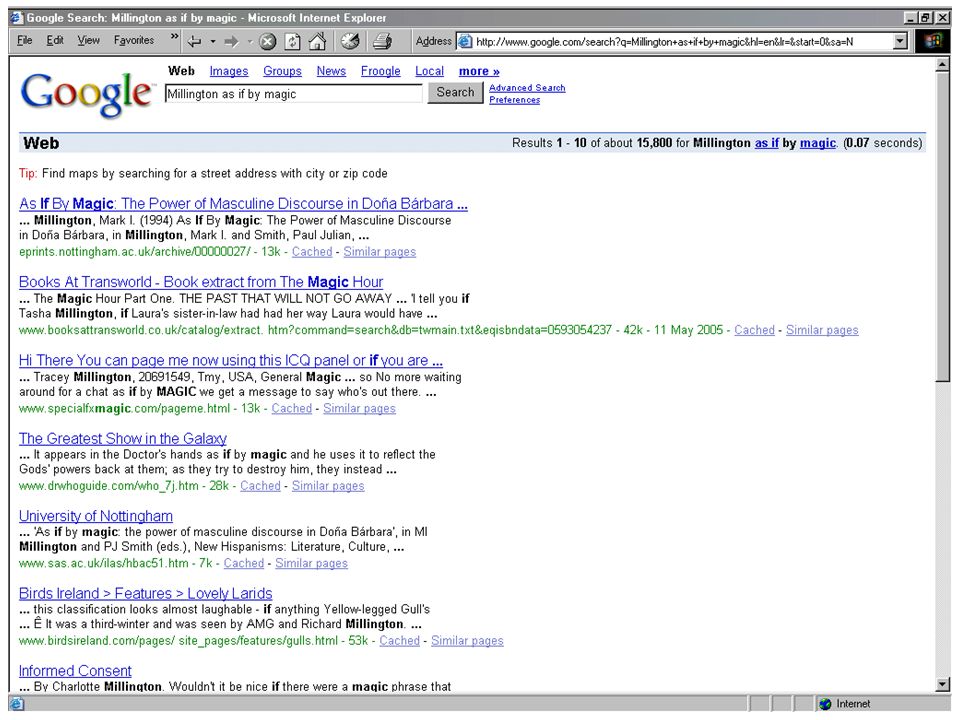Open 'Books At Transworld' Magic Hour result

(x=201, y=282)
